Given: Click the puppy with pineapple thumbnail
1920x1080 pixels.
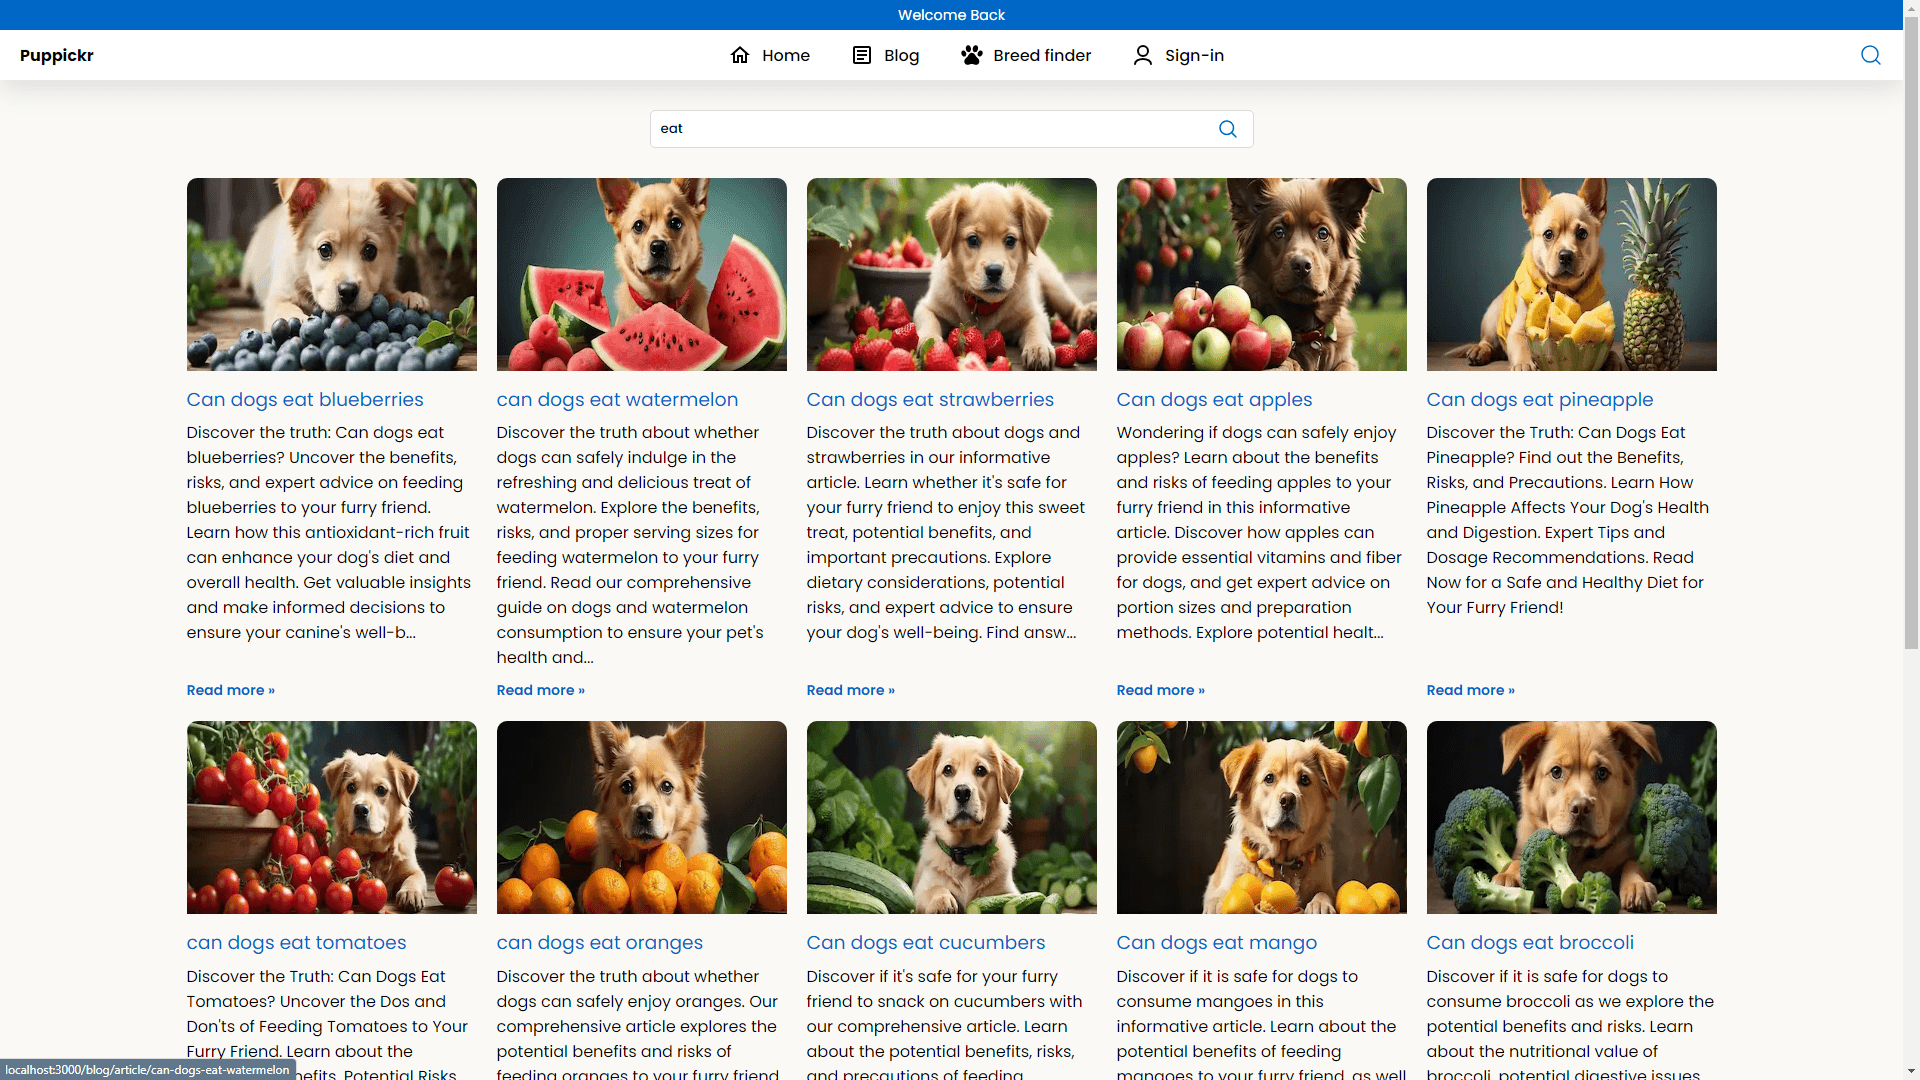Looking at the screenshot, I should (1571, 274).
